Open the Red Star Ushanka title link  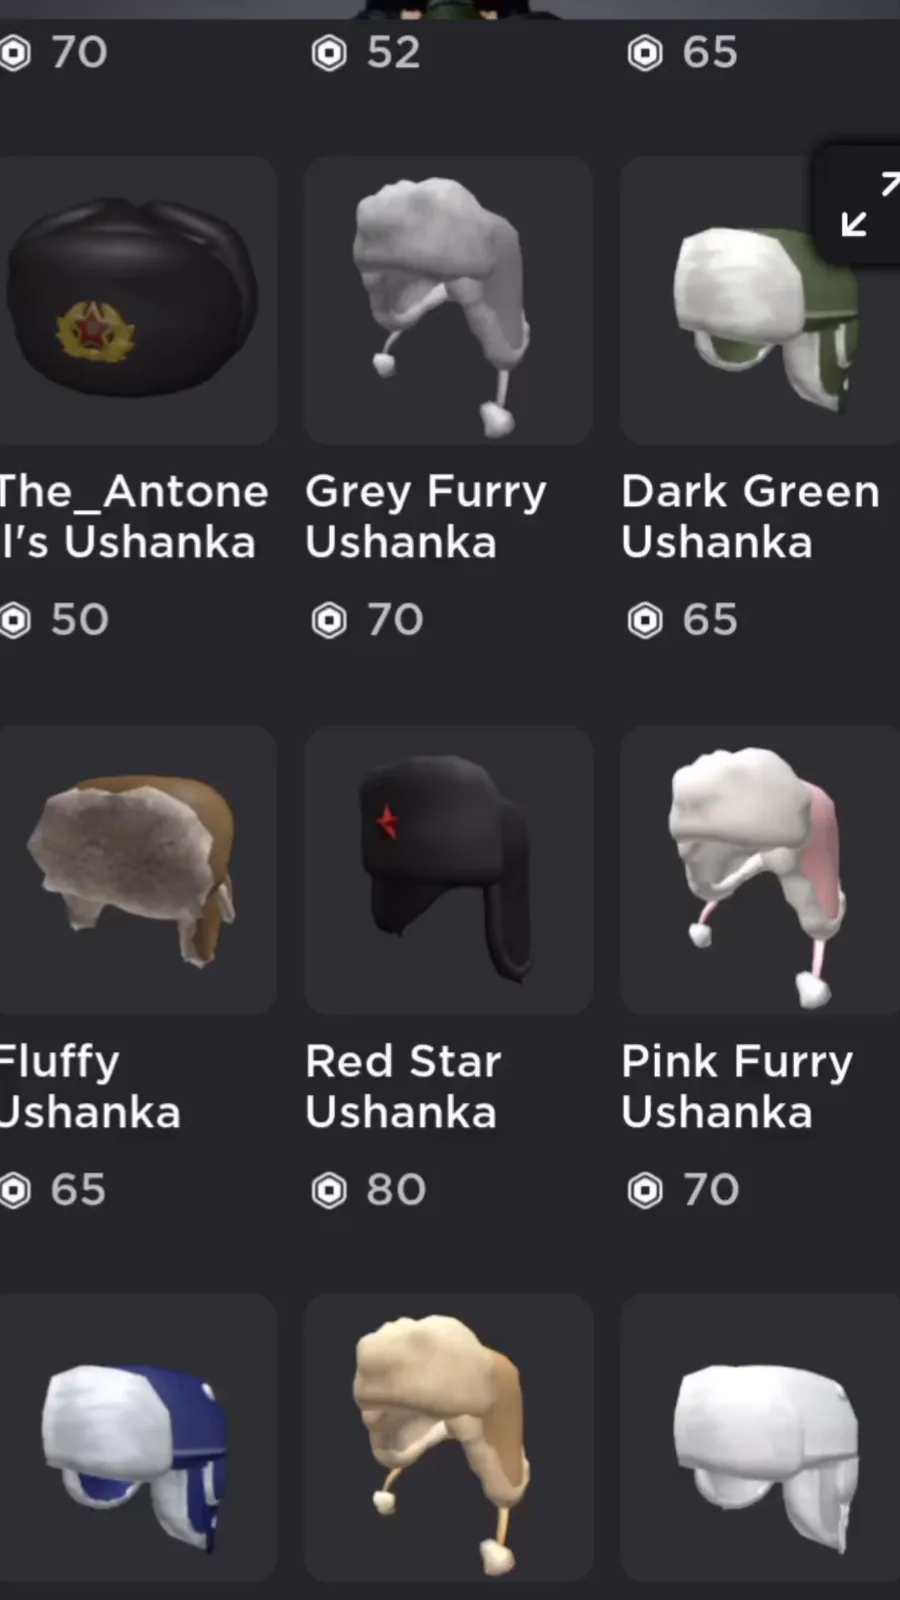403,1087
